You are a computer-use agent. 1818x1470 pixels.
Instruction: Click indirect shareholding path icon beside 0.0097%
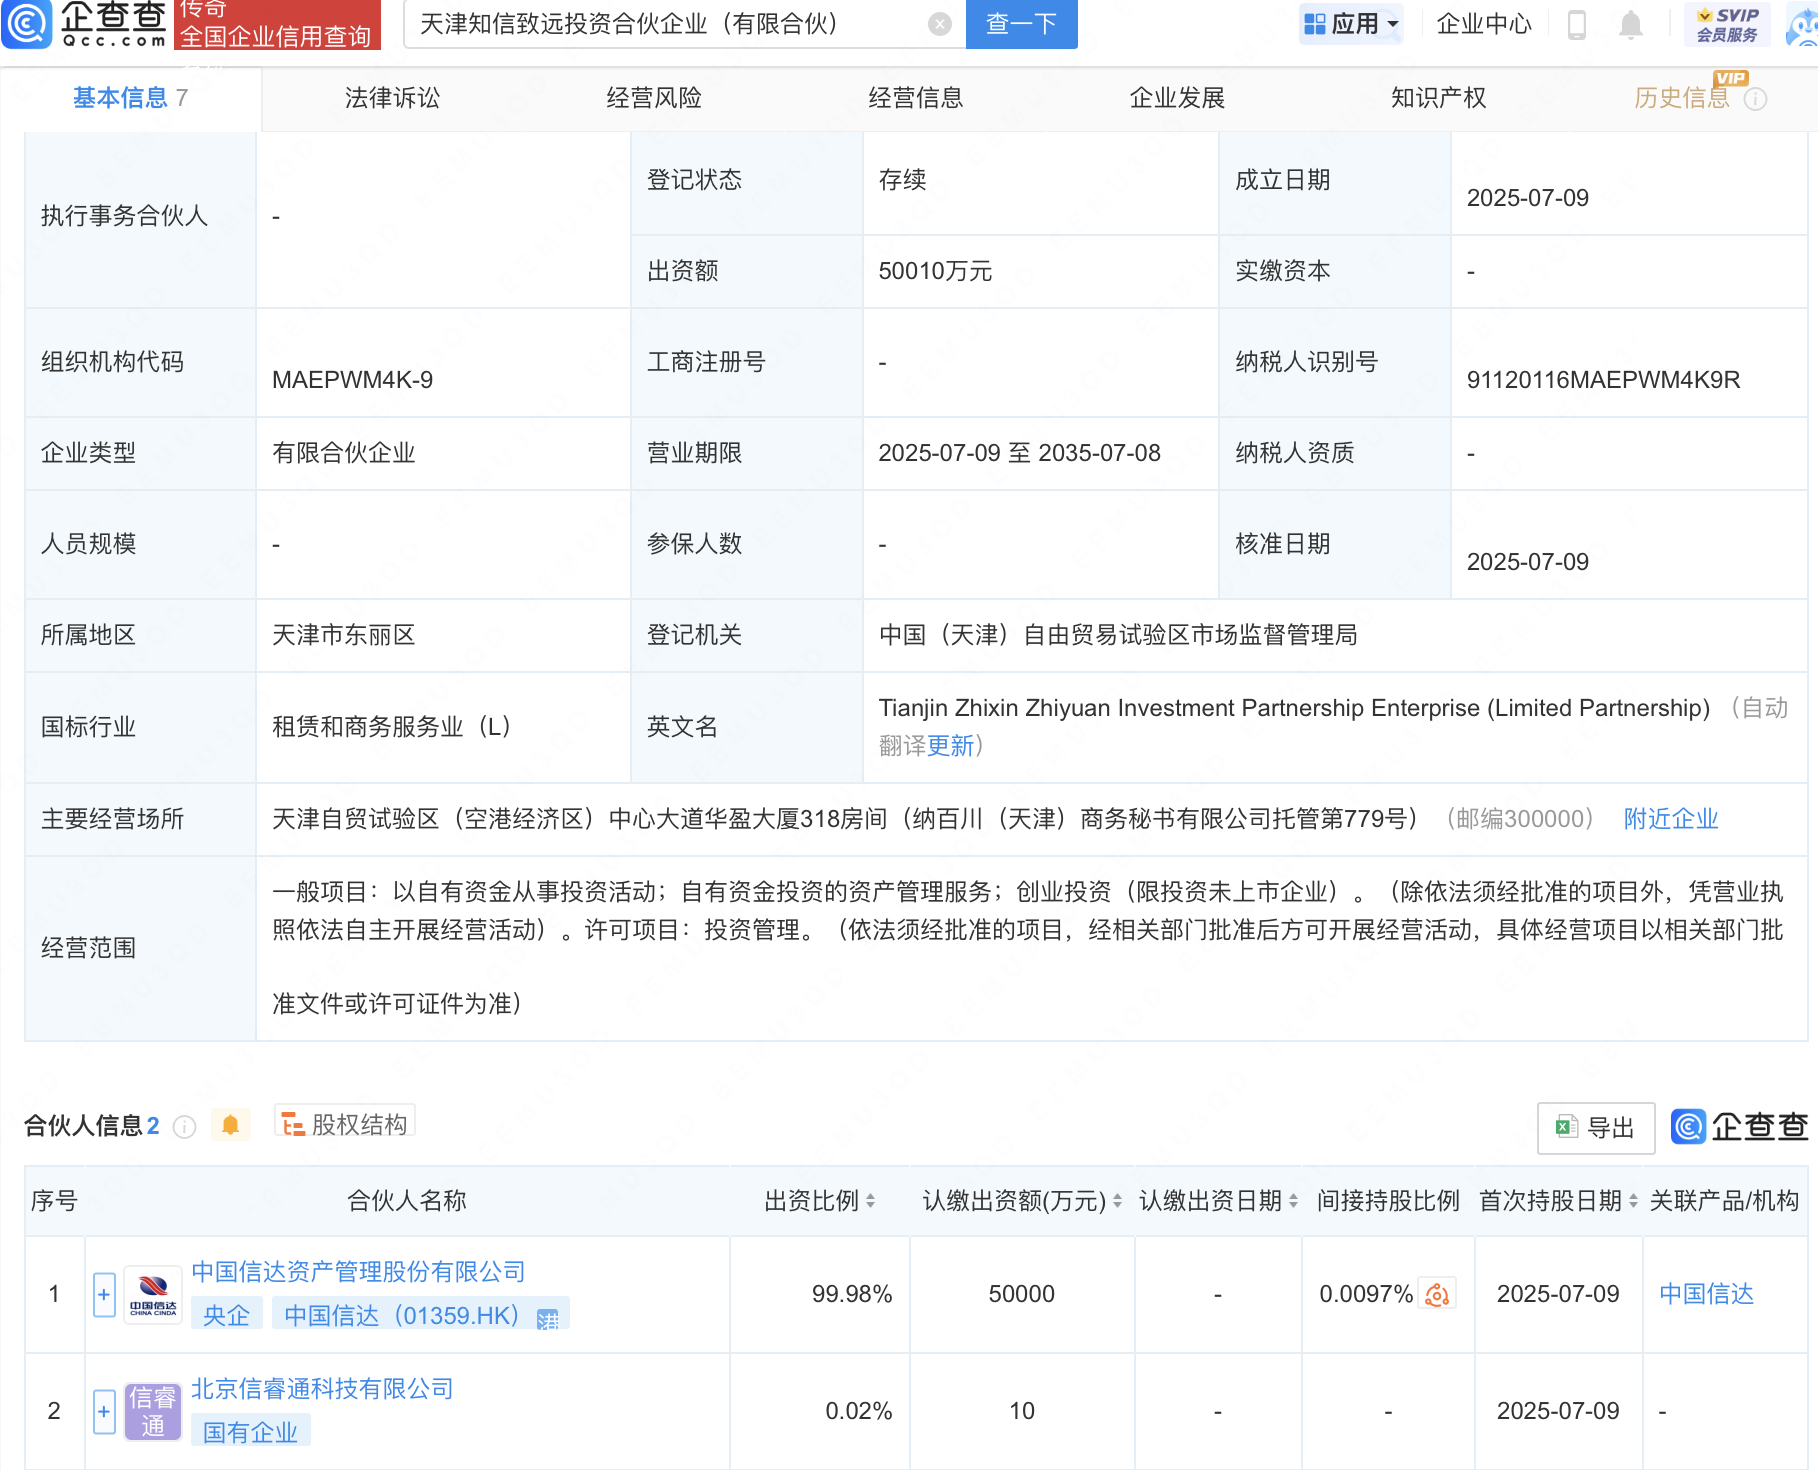(1437, 1295)
